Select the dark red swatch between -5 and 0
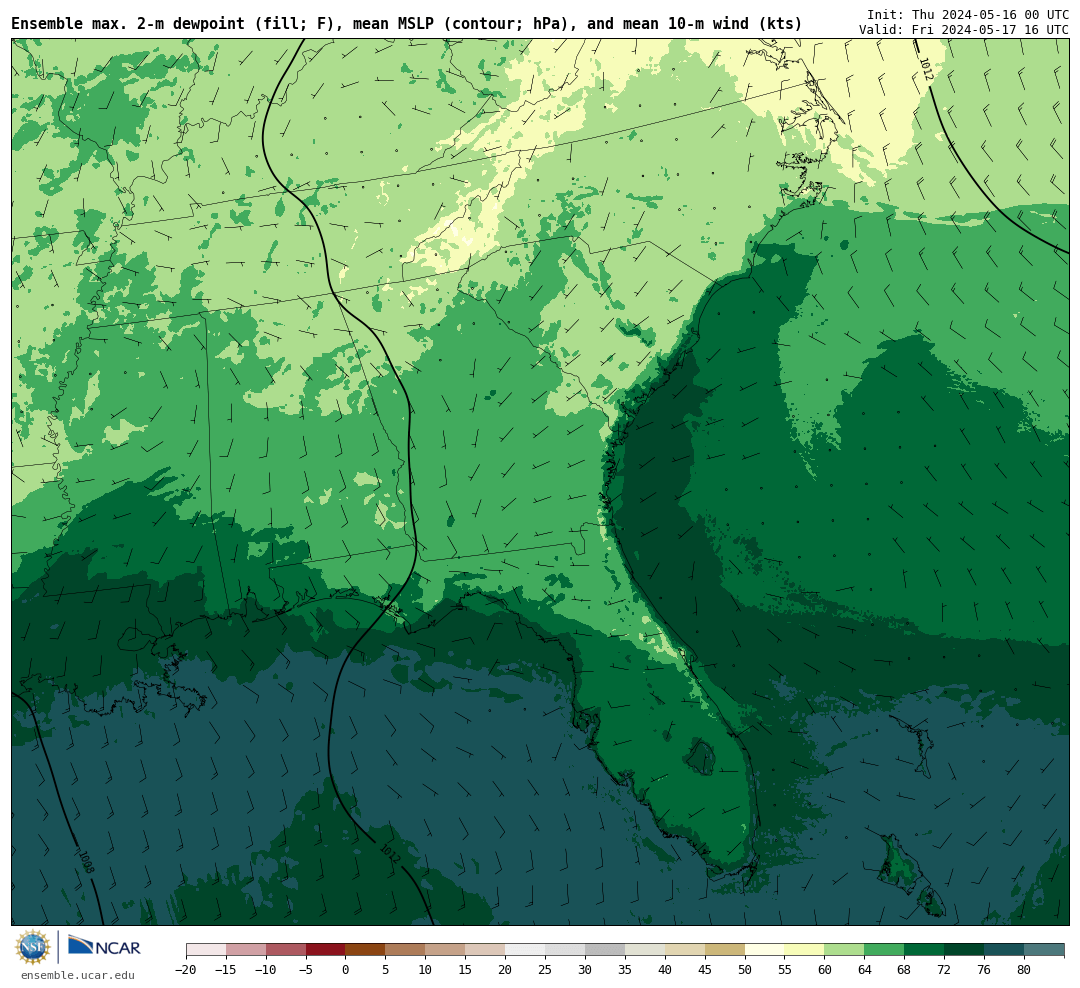This screenshot has height=988, width=1080. (x=326, y=950)
